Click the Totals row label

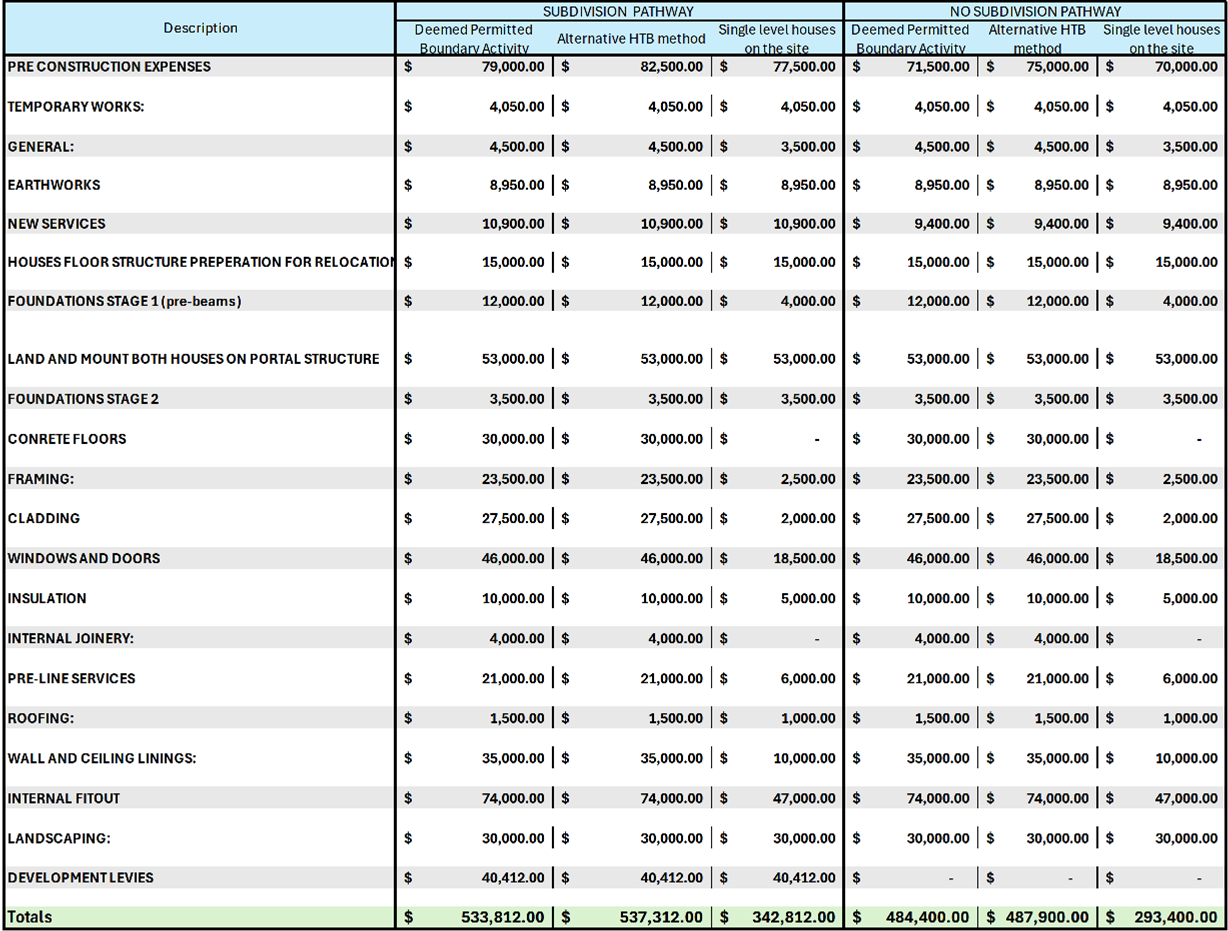coord(30,917)
